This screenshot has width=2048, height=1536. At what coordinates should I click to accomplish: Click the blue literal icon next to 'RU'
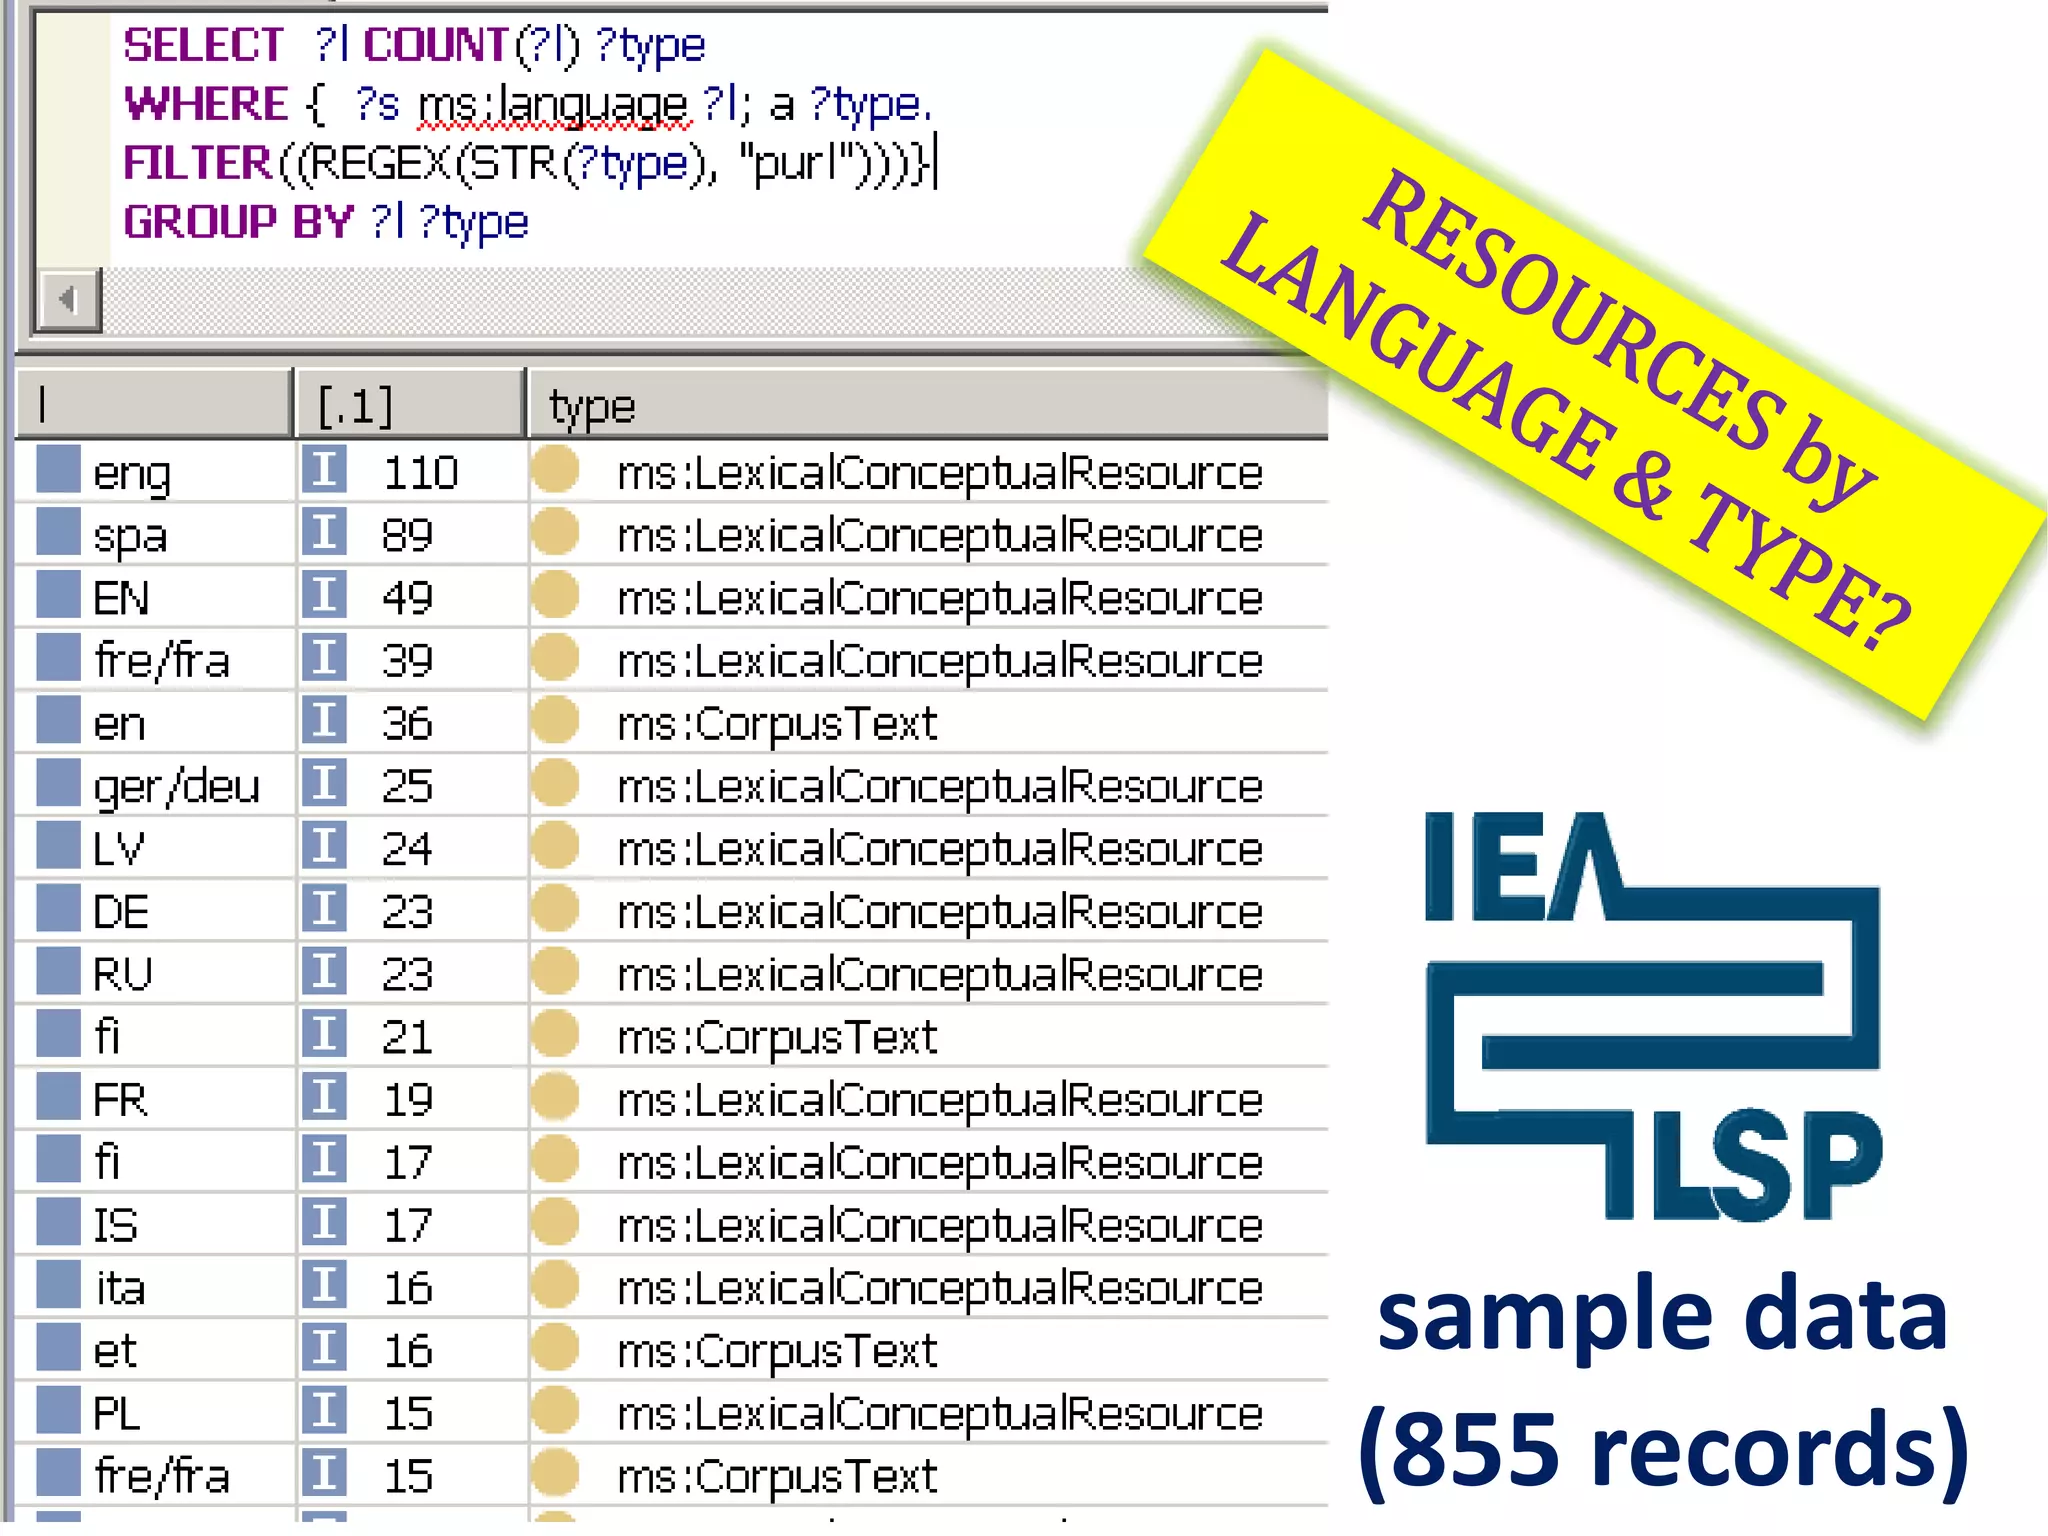[x=58, y=971]
